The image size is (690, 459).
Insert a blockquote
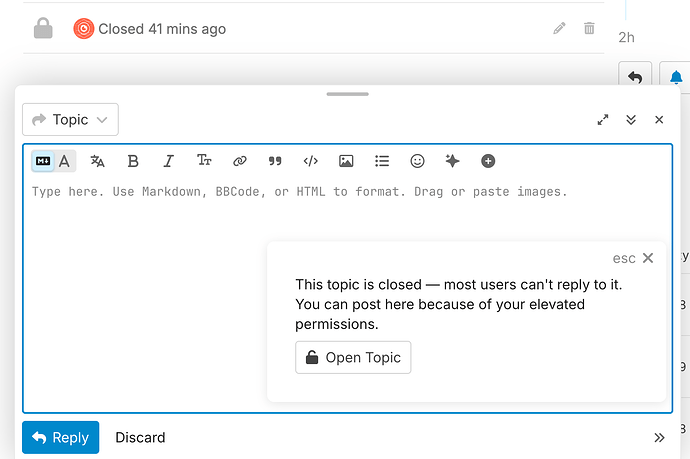click(275, 161)
